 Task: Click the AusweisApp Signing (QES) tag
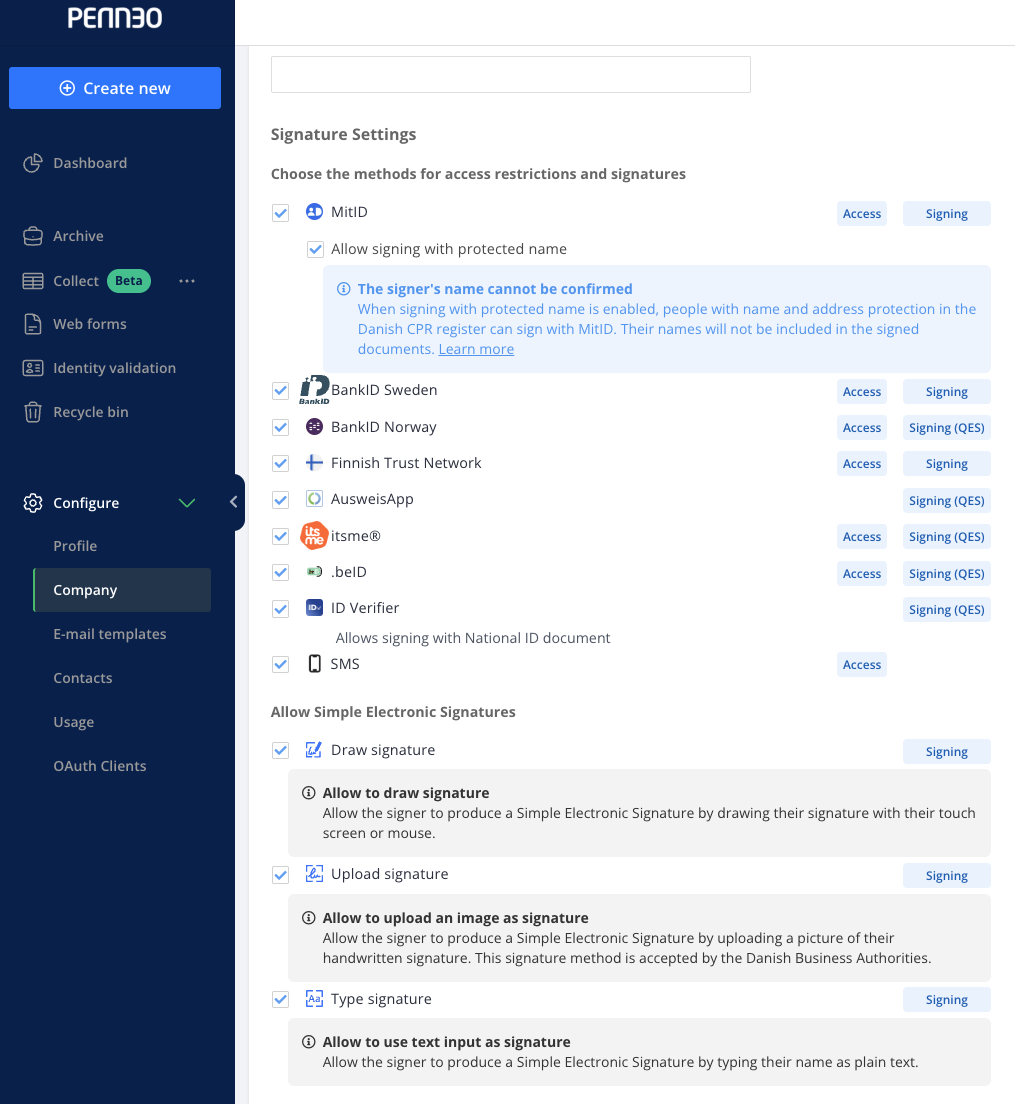[947, 501]
